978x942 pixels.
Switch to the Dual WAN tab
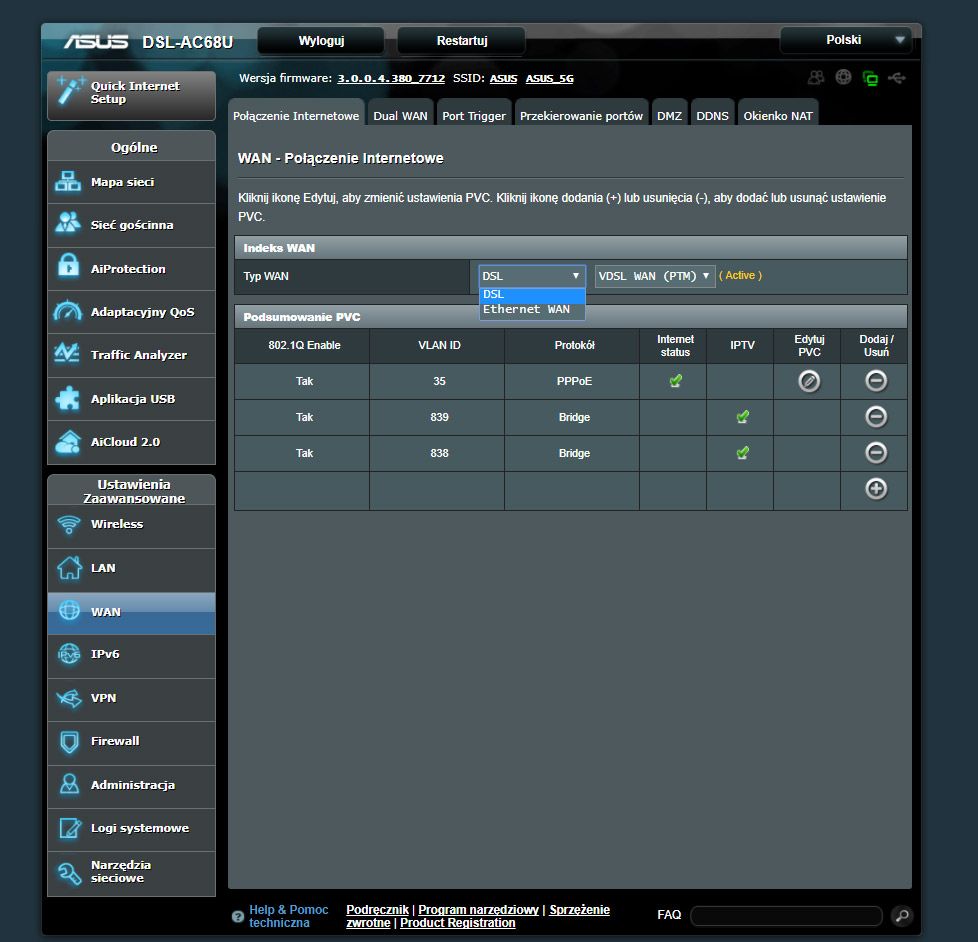click(x=400, y=116)
